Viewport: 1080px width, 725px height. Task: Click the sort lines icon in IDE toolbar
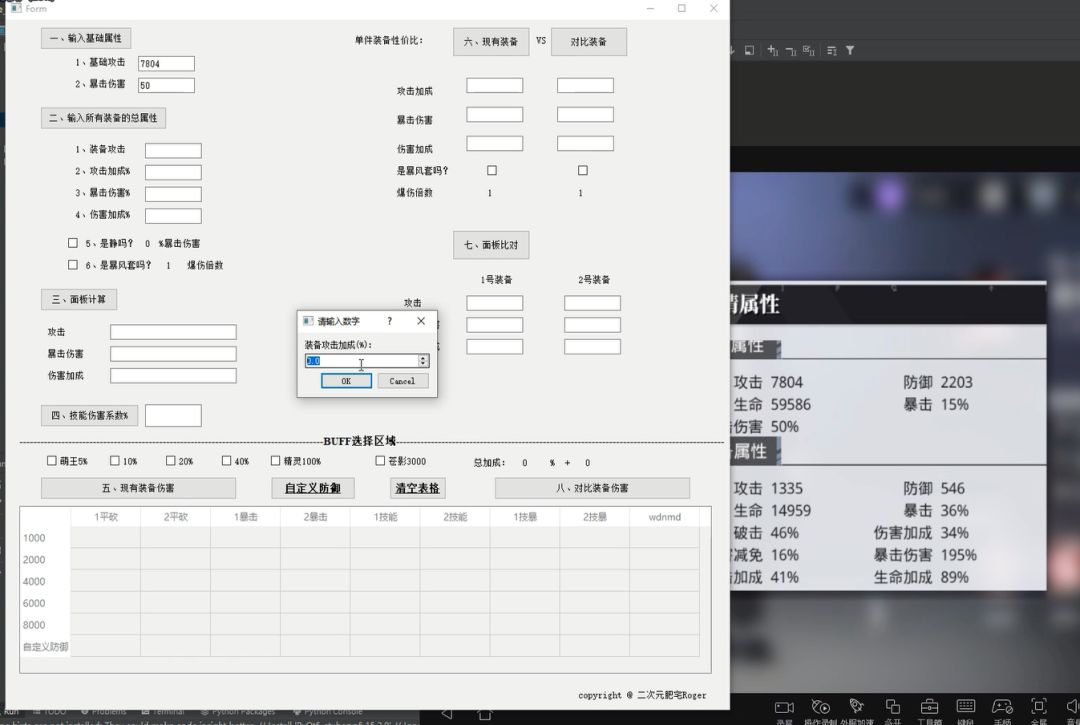tap(832, 51)
